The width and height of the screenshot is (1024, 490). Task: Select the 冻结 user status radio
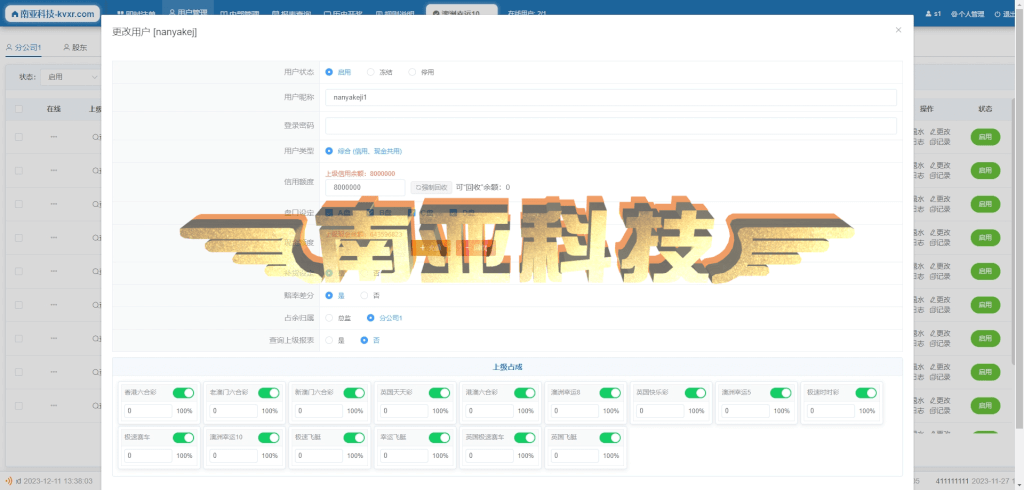click(371, 73)
